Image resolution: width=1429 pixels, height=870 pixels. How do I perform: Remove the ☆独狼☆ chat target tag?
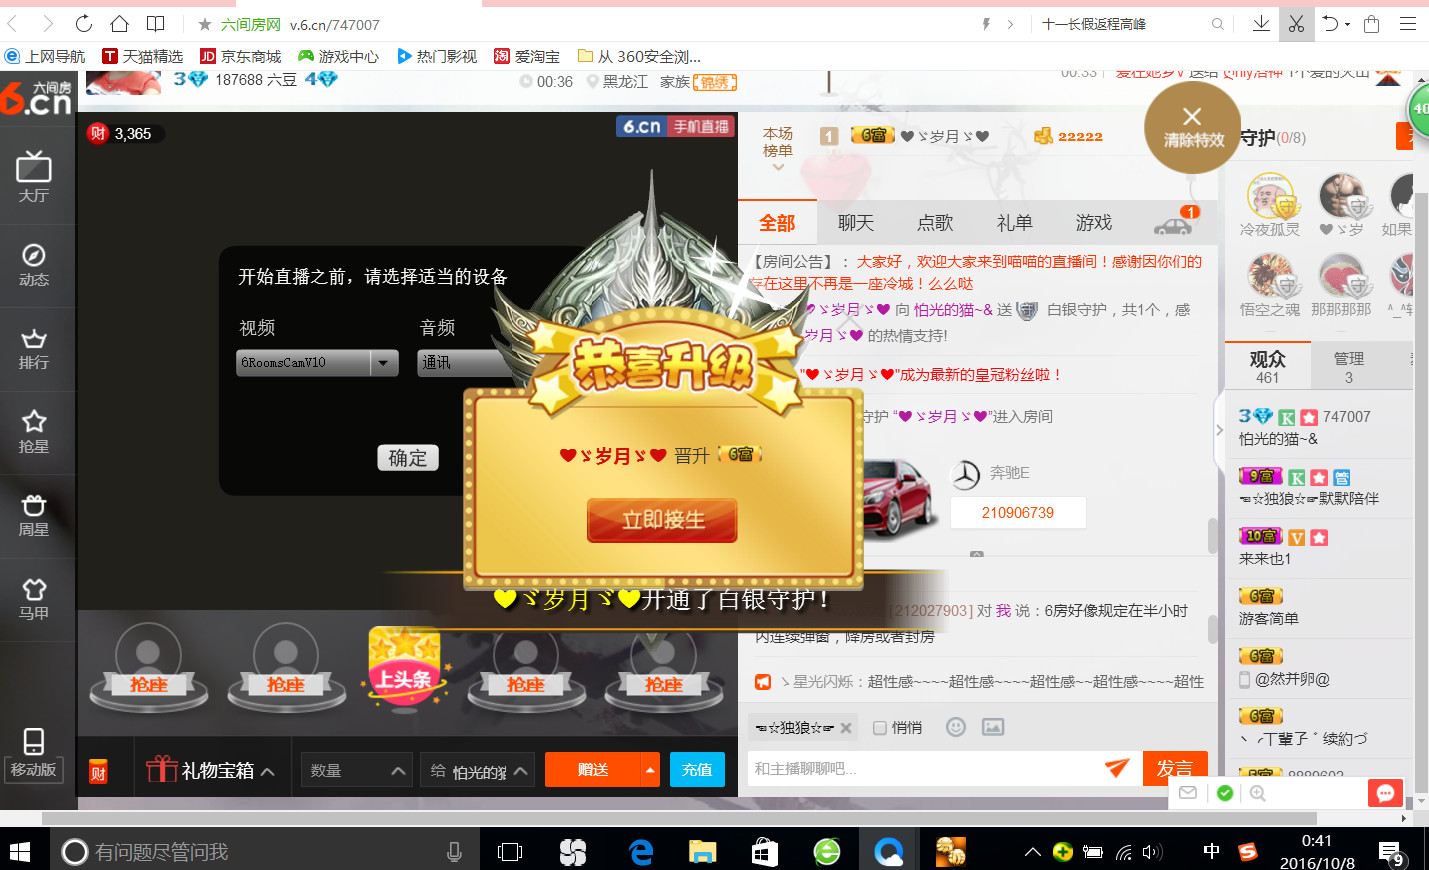(x=846, y=728)
